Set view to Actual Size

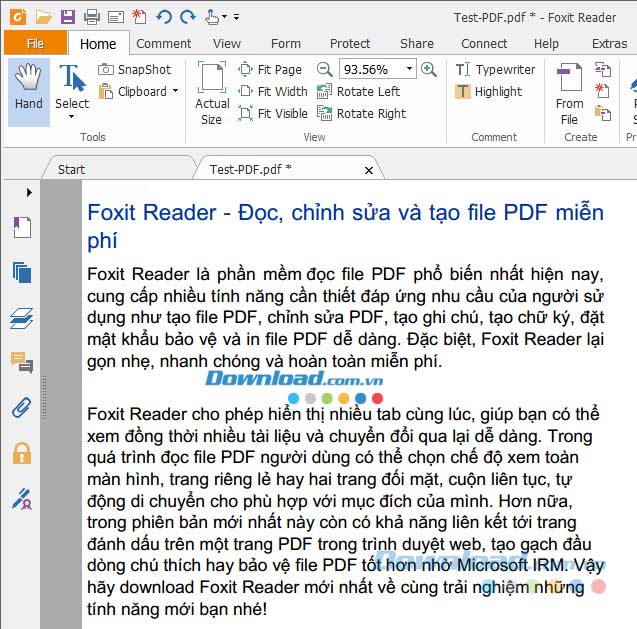click(x=212, y=93)
